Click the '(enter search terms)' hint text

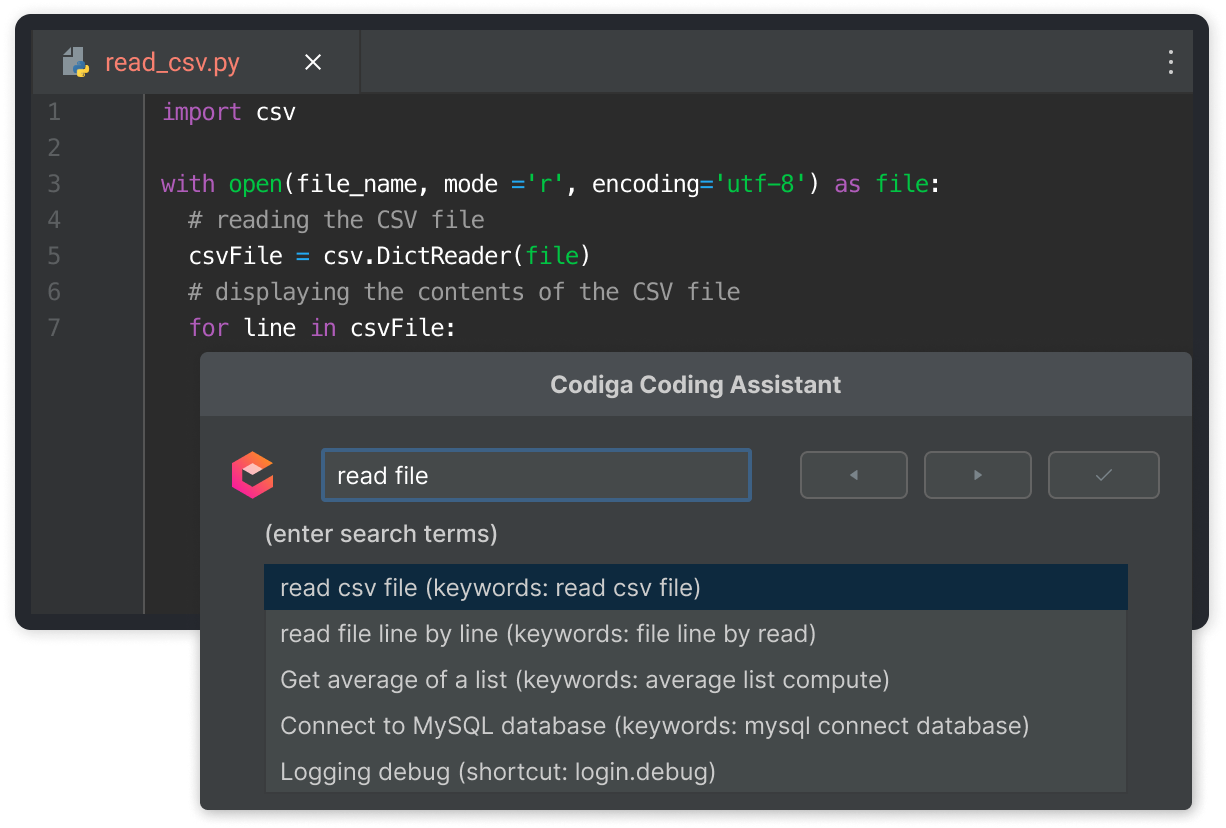(x=381, y=533)
